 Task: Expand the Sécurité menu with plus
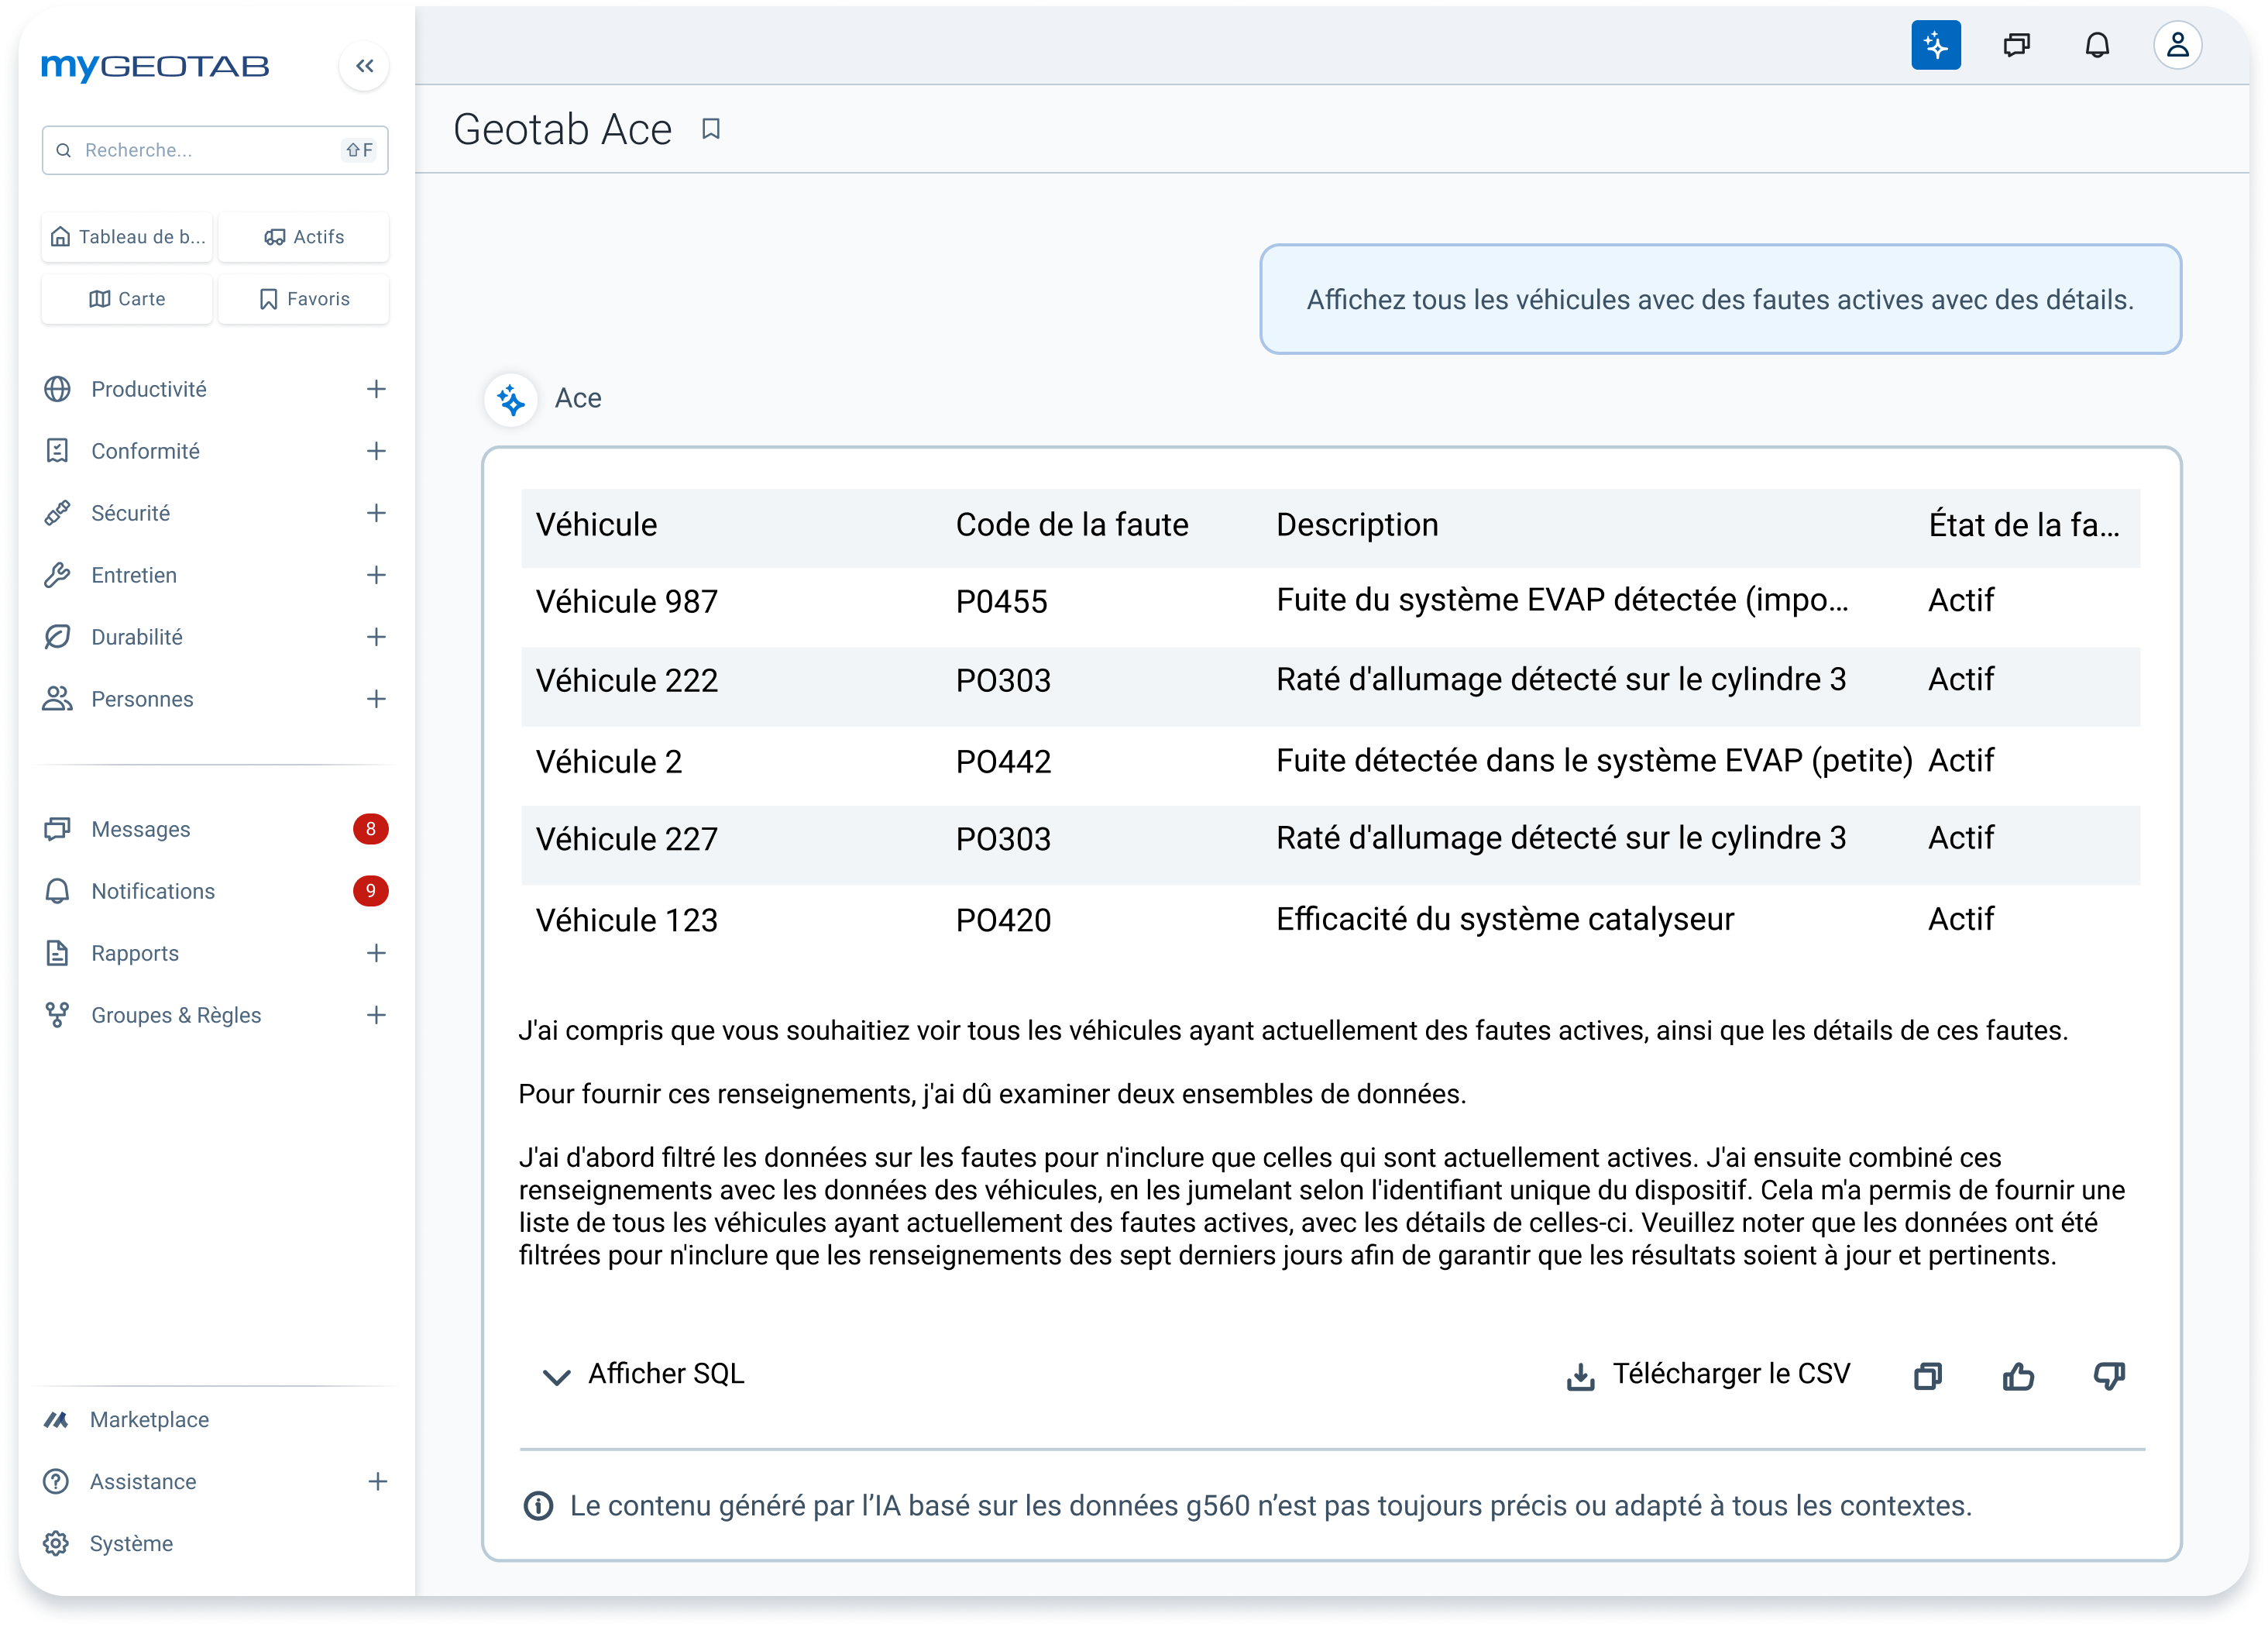point(376,513)
